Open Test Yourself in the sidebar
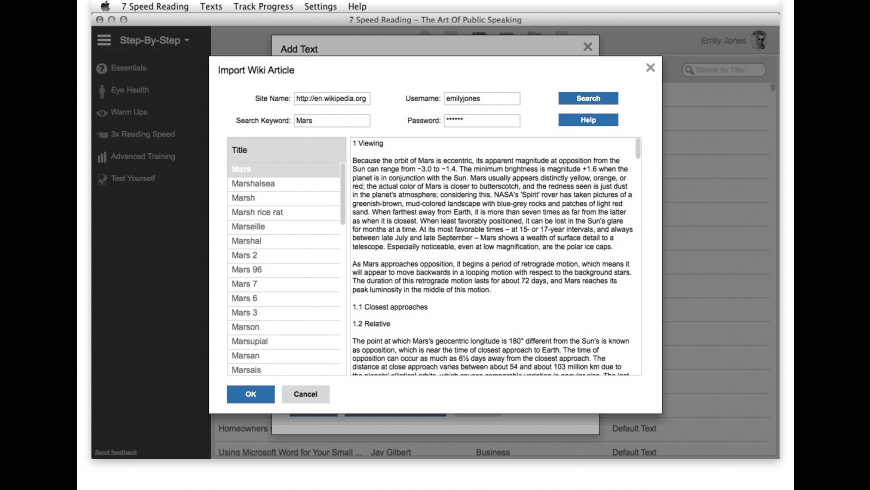Viewport: 870px width, 490px height. click(x=133, y=179)
